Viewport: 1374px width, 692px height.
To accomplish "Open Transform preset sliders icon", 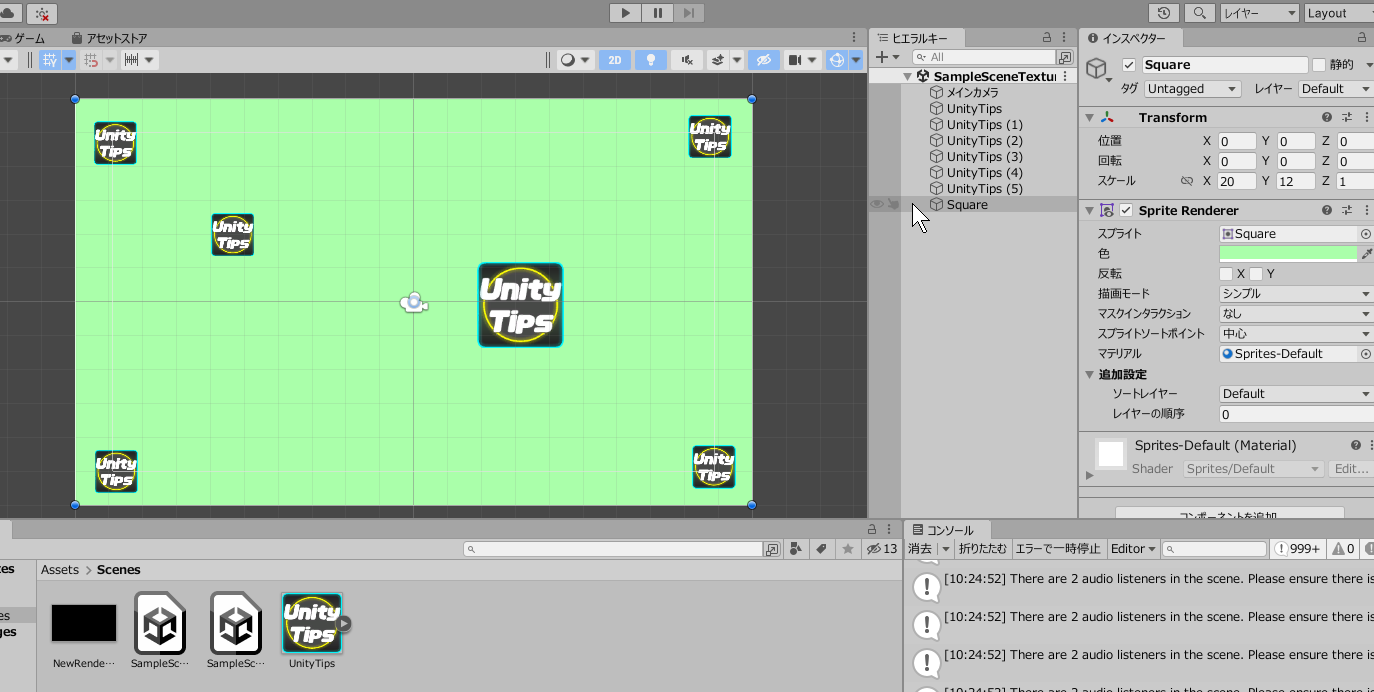I will (x=1347, y=118).
